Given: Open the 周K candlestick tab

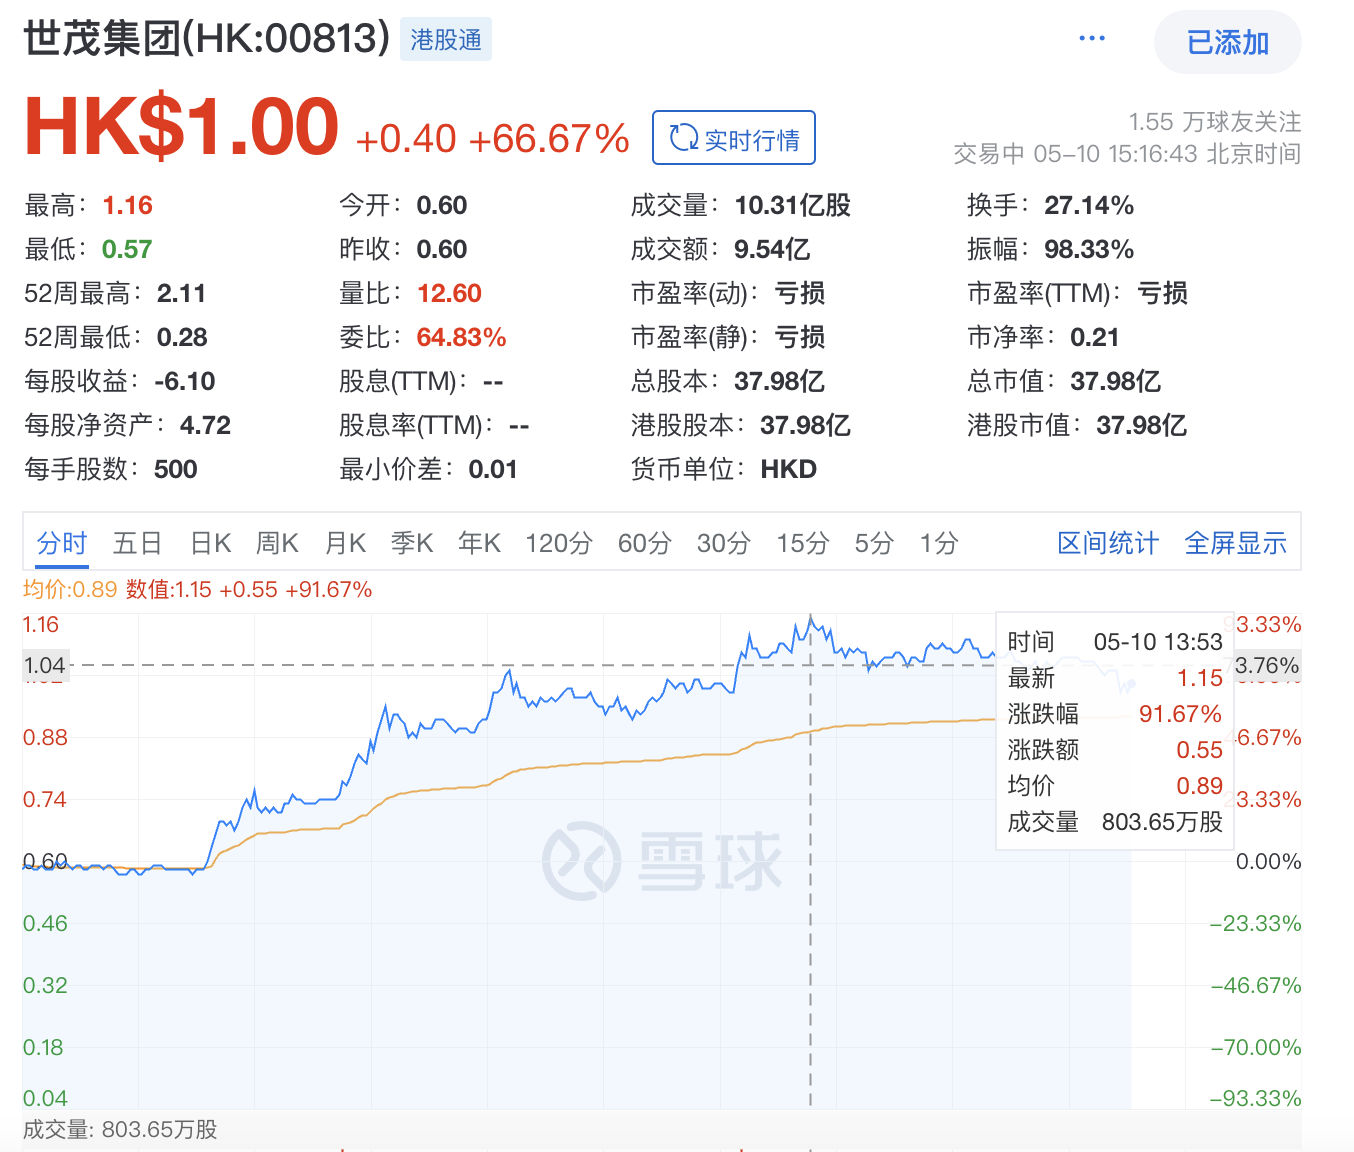Looking at the screenshot, I should tap(277, 543).
